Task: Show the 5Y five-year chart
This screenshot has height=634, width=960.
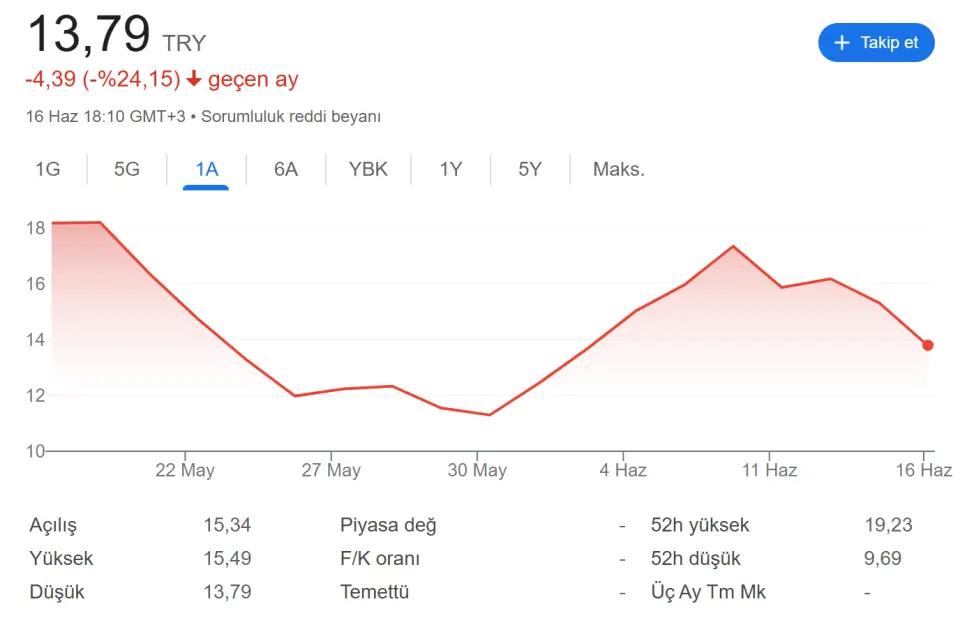Action: tap(530, 169)
